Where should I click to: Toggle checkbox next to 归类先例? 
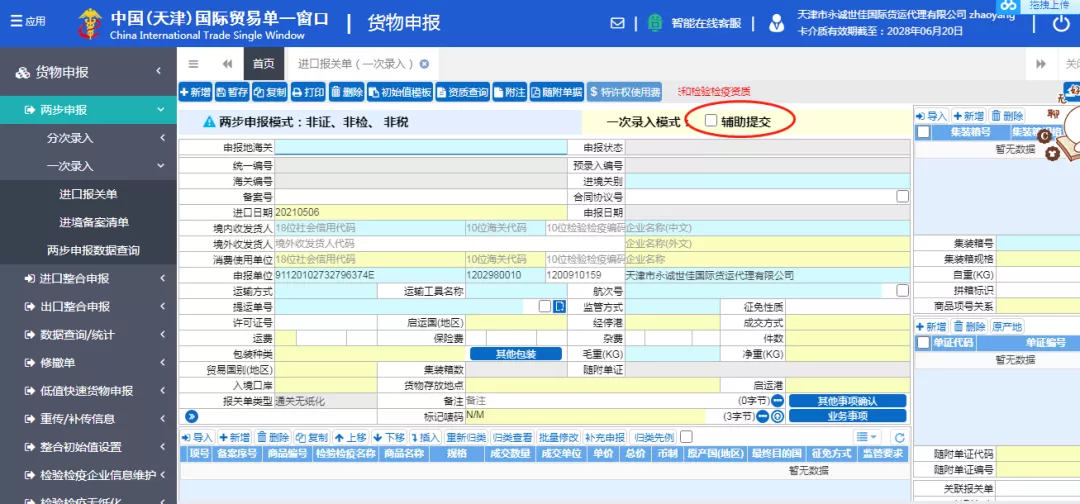[x=686, y=437]
